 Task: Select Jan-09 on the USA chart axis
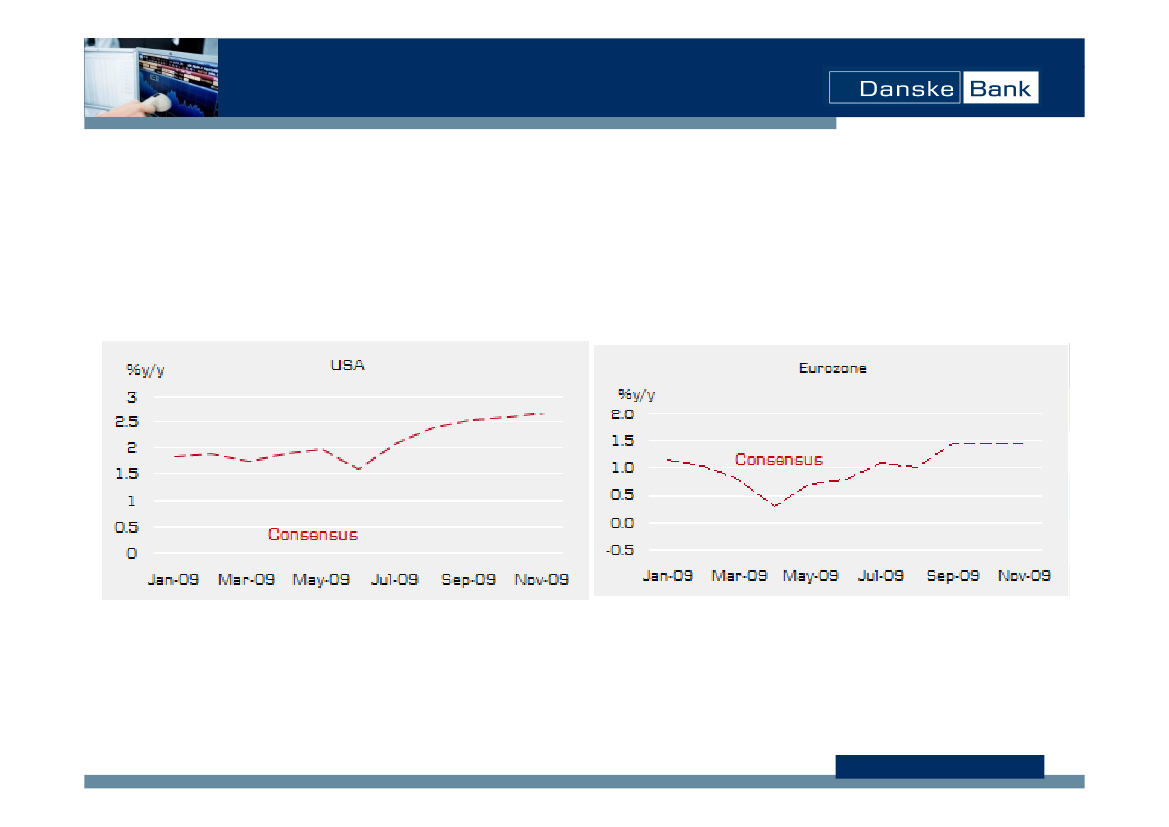click(173, 580)
